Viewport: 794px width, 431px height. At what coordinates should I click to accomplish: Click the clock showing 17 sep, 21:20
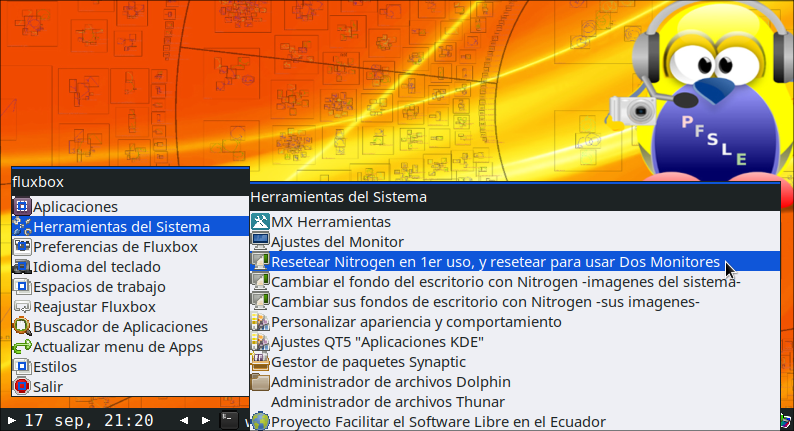(89, 420)
